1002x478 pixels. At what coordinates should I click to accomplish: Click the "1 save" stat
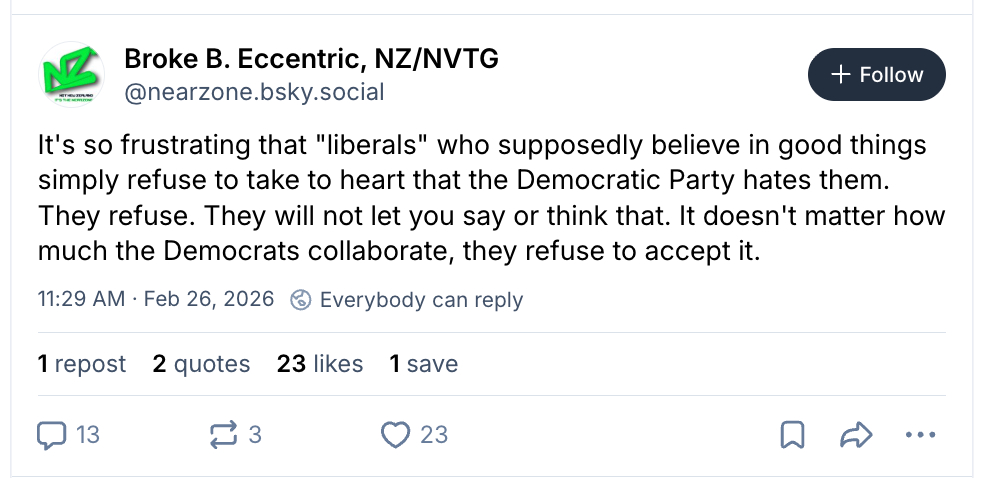pyautogui.click(x=424, y=363)
